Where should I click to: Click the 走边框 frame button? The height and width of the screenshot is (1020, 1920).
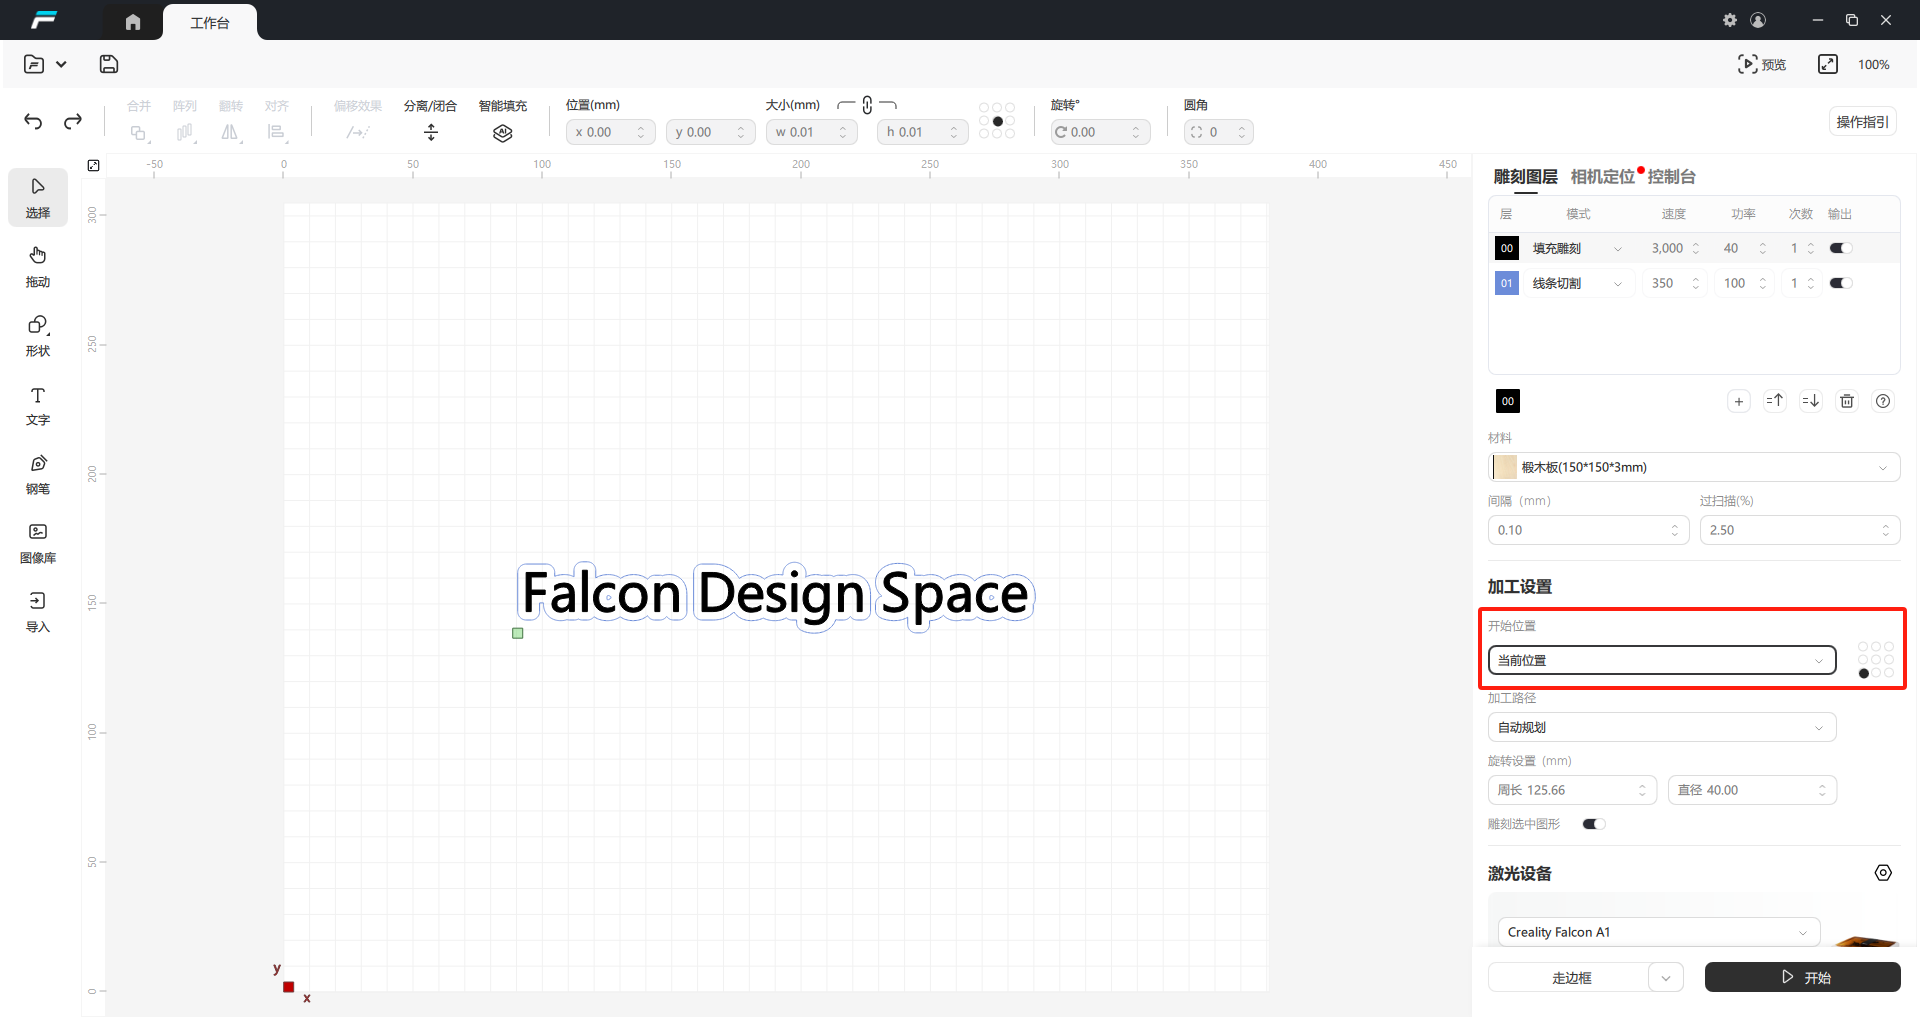[x=1570, y=977]
